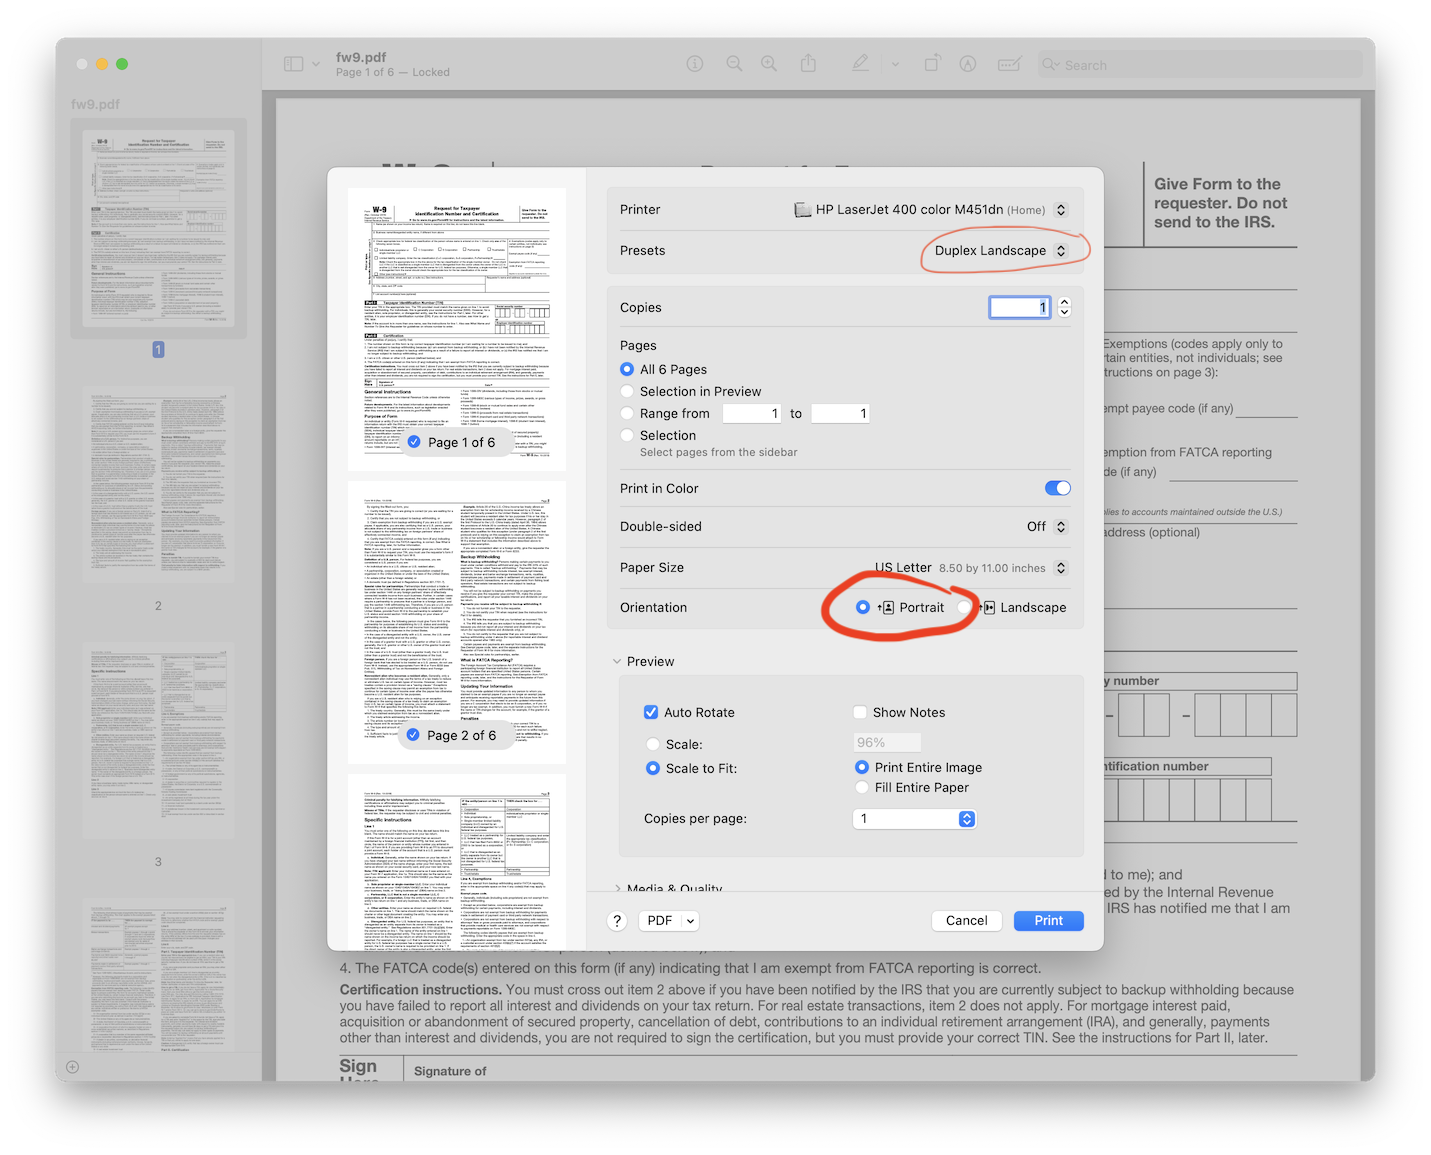The height and width of the screenshot is (1155, 1431).
Task: Enable the Show Notes checkbox
Action: pyautogui.click(x=859, y=712)
